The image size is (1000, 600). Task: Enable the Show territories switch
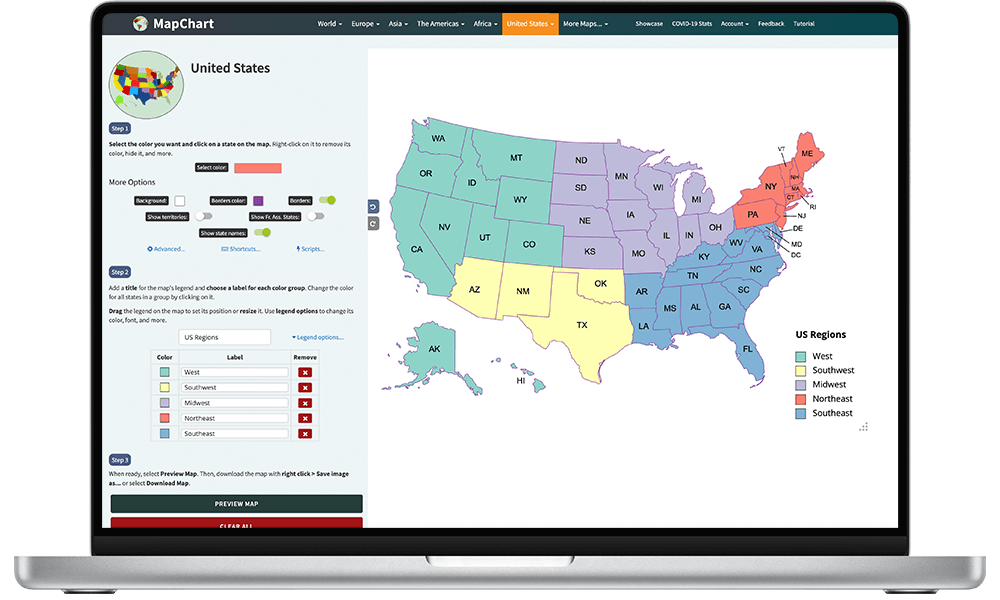203,216
